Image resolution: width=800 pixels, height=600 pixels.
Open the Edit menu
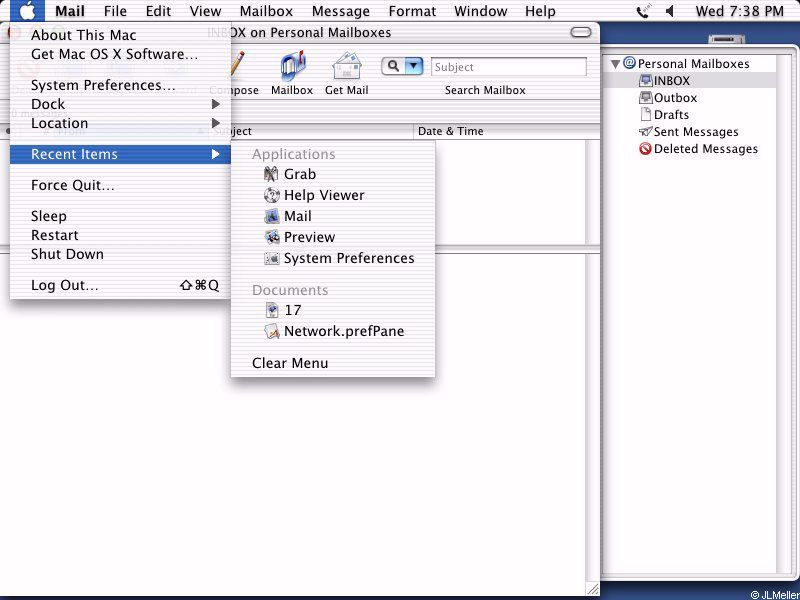tap(159, 11)
